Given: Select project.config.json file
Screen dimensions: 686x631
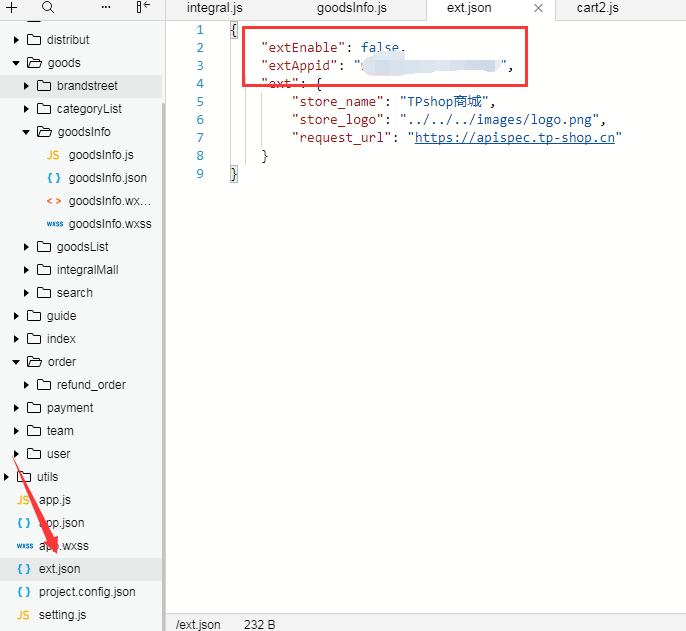Looking at the screenshot, I should 86,592.
